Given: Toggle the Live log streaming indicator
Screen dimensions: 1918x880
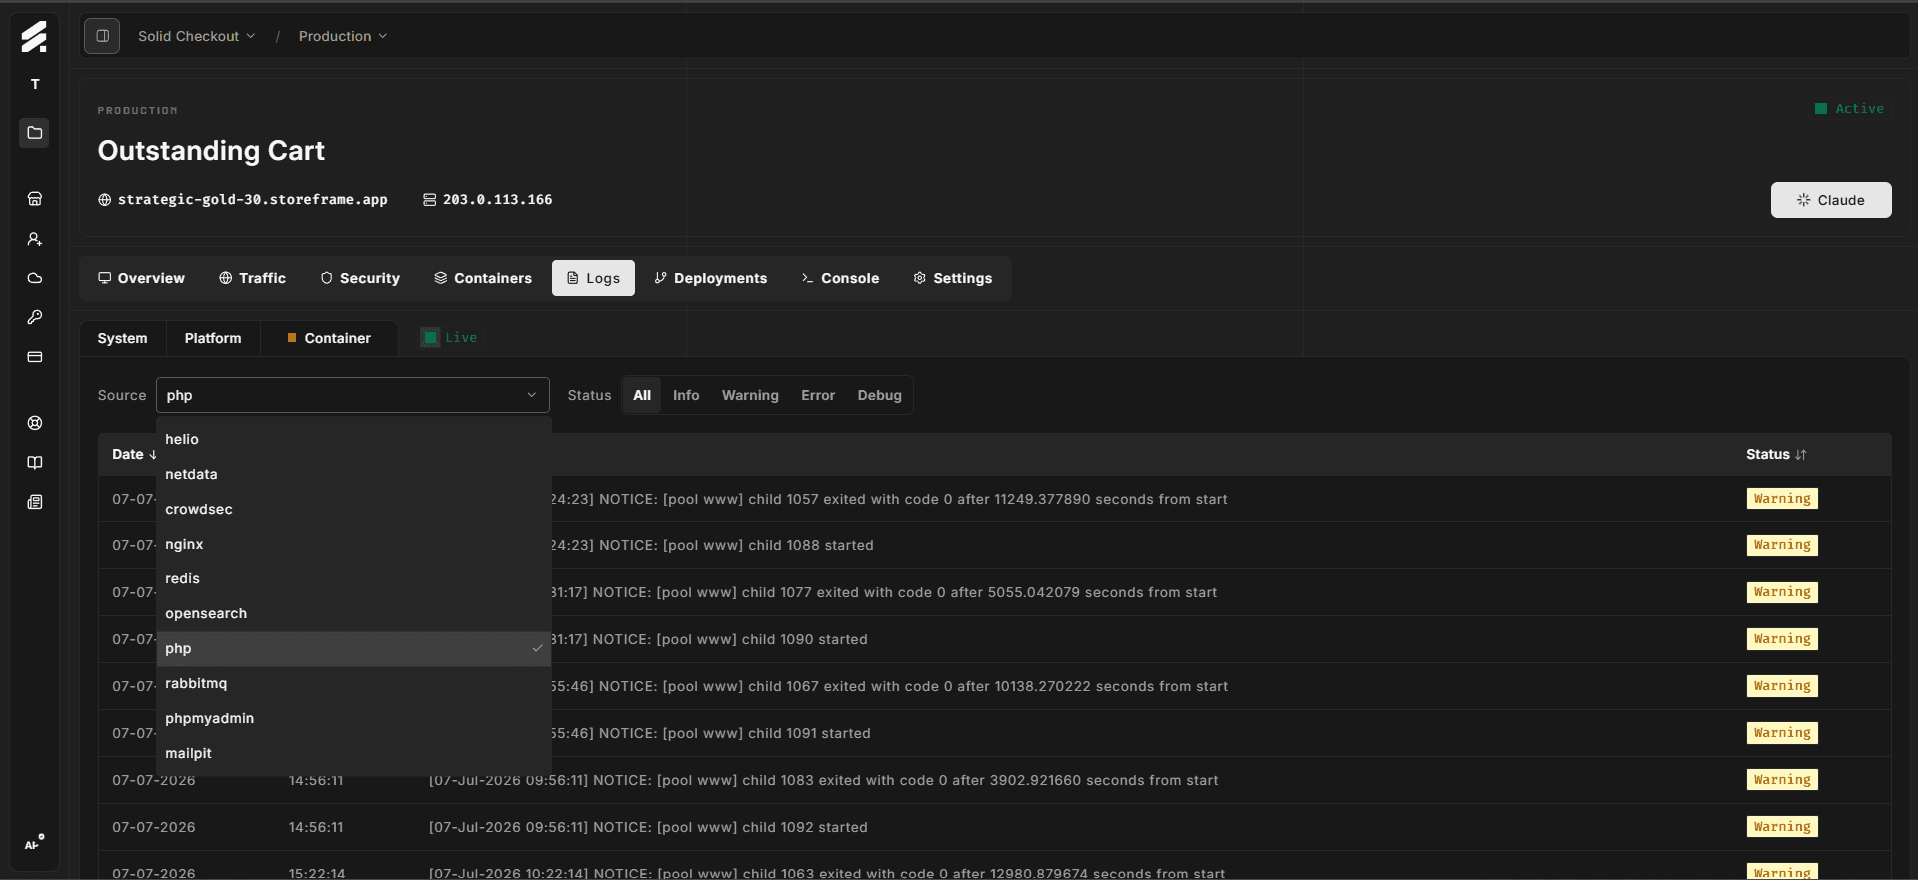Looking at the screenshot, I should coord(449,338).
